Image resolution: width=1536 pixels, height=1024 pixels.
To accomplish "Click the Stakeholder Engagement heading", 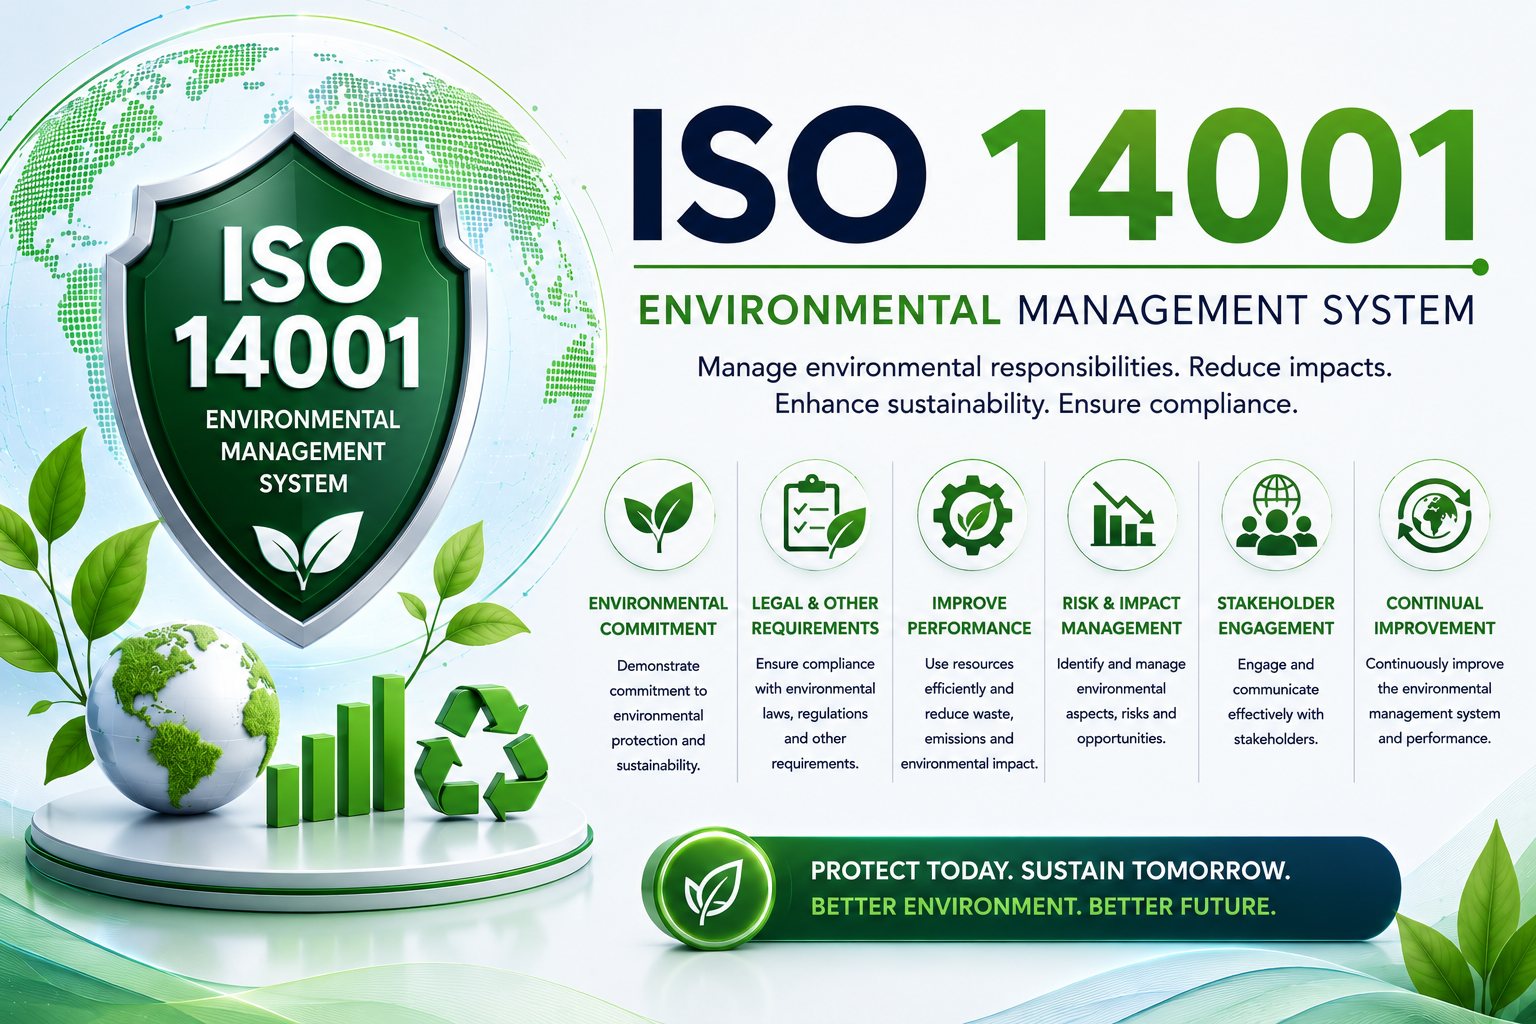I will click(1276, 616).
